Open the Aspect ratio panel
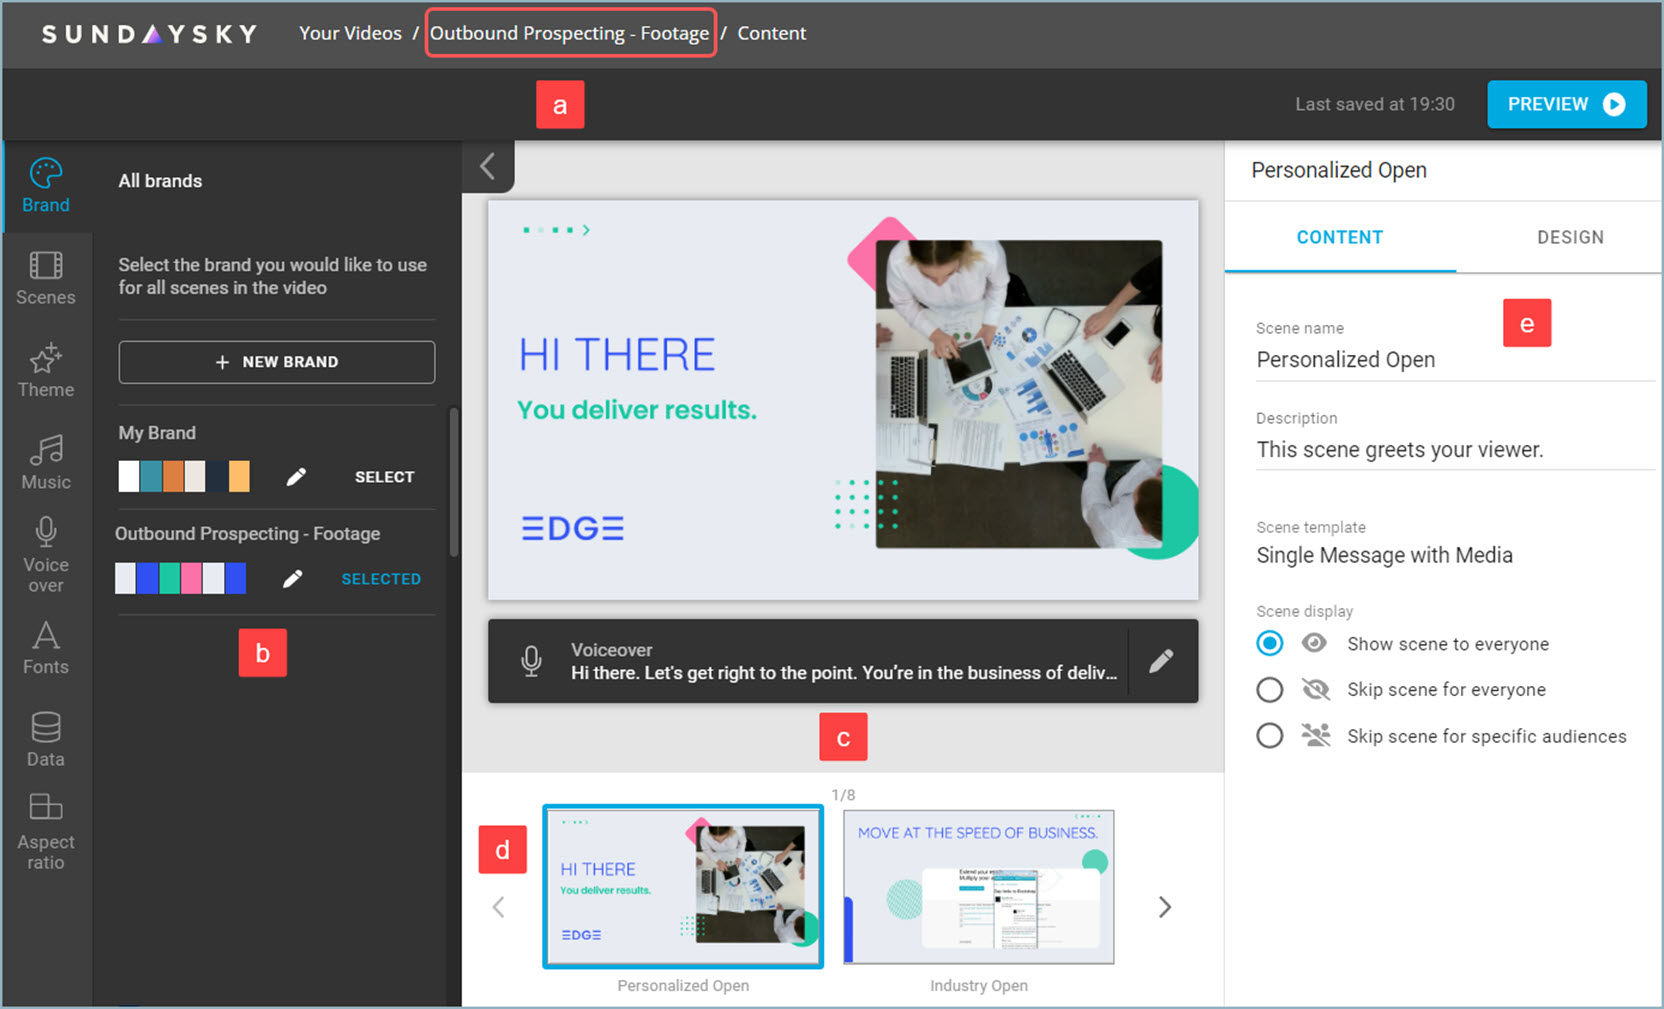The image size is (1664, 1009). tap(46, 832)
